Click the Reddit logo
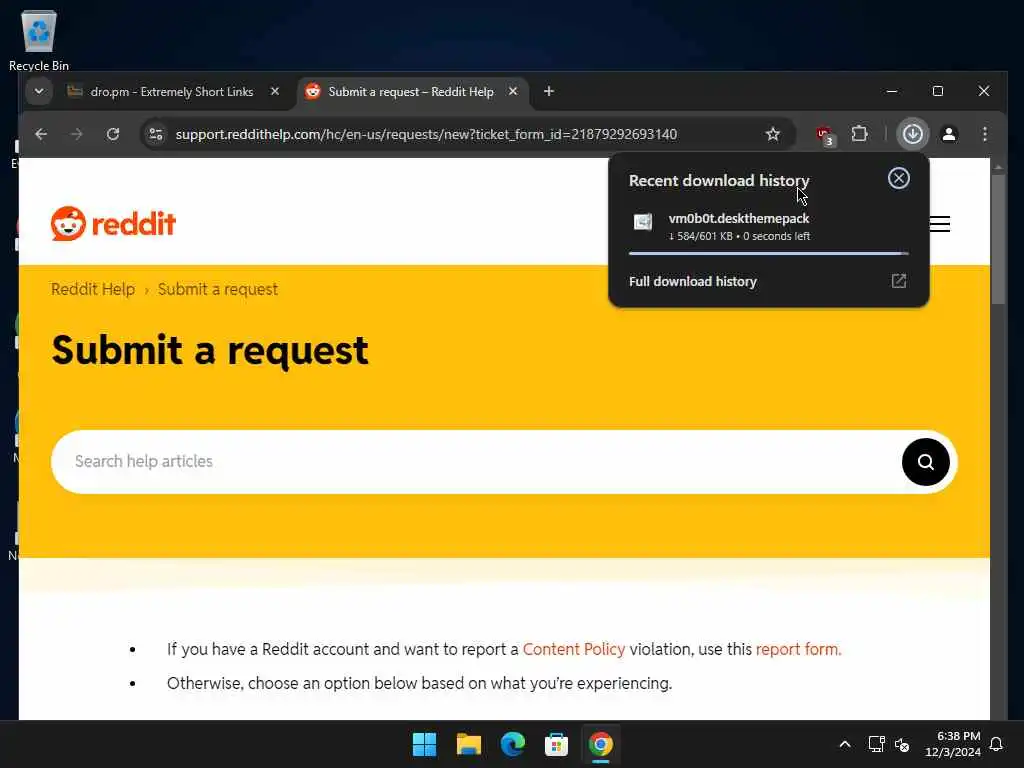 [x=114, y=224]
